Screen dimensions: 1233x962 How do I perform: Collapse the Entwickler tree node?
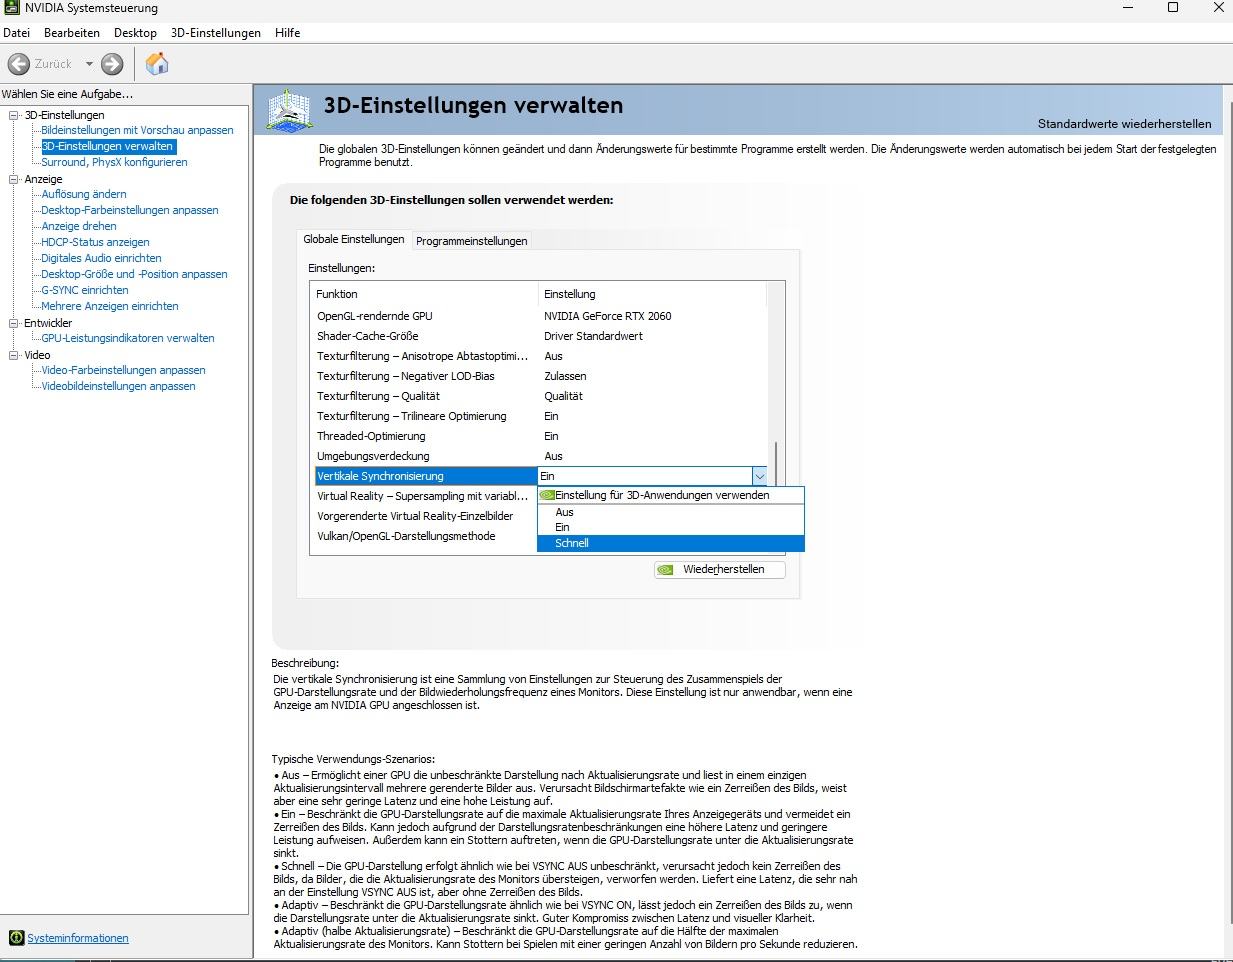point(14,323)
